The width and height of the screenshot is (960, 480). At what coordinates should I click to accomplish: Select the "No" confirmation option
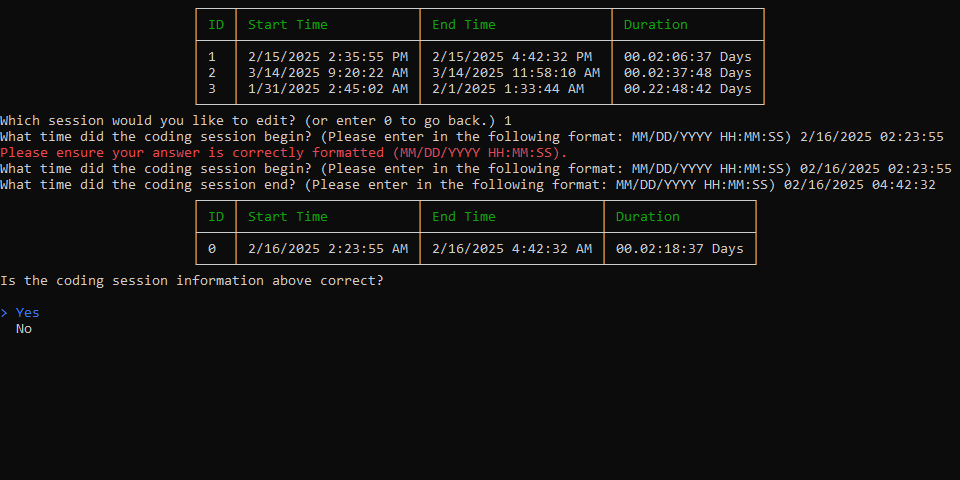click(24, 329)
